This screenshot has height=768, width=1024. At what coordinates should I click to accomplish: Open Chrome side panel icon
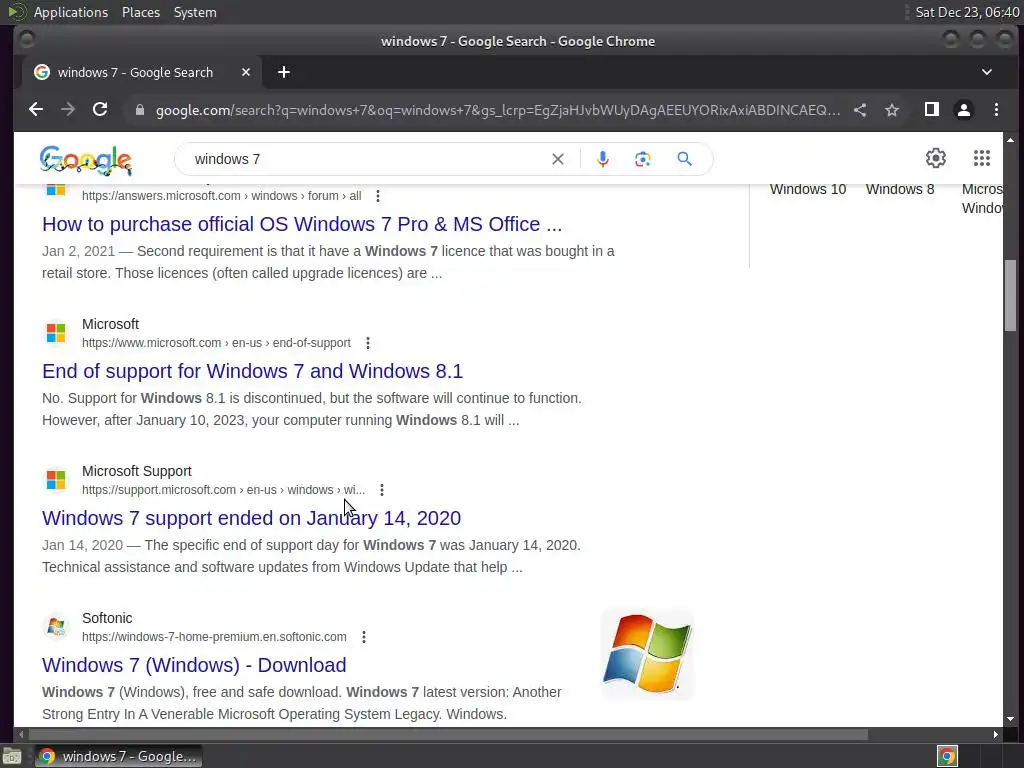(932, 110)
